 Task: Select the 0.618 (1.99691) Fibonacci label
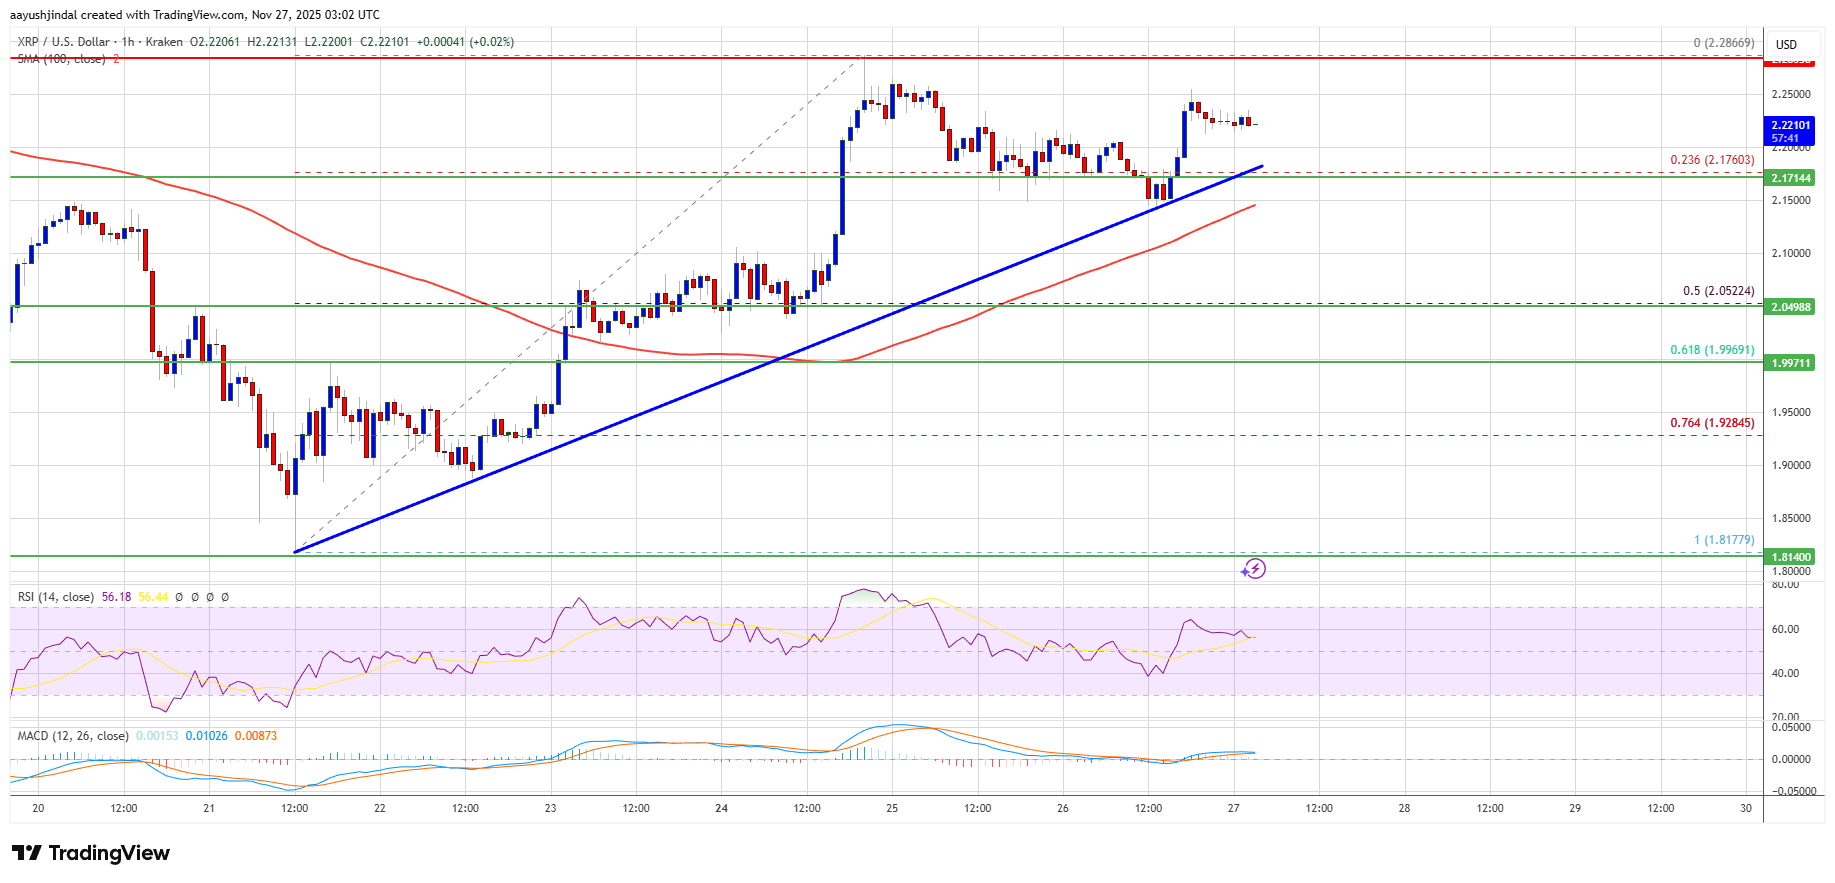pyautogui.click(x=1711, y=350)
